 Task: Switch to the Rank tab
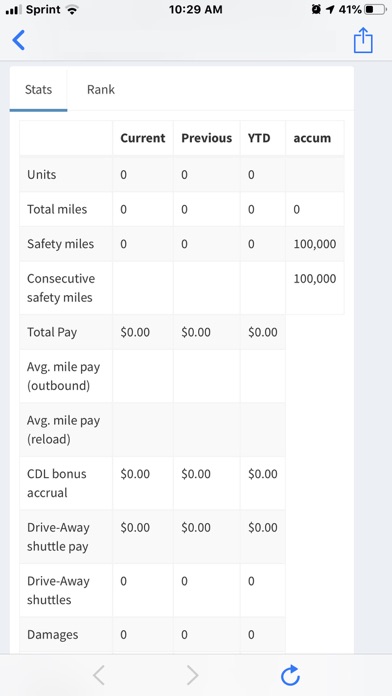click(x=101, y=89)
